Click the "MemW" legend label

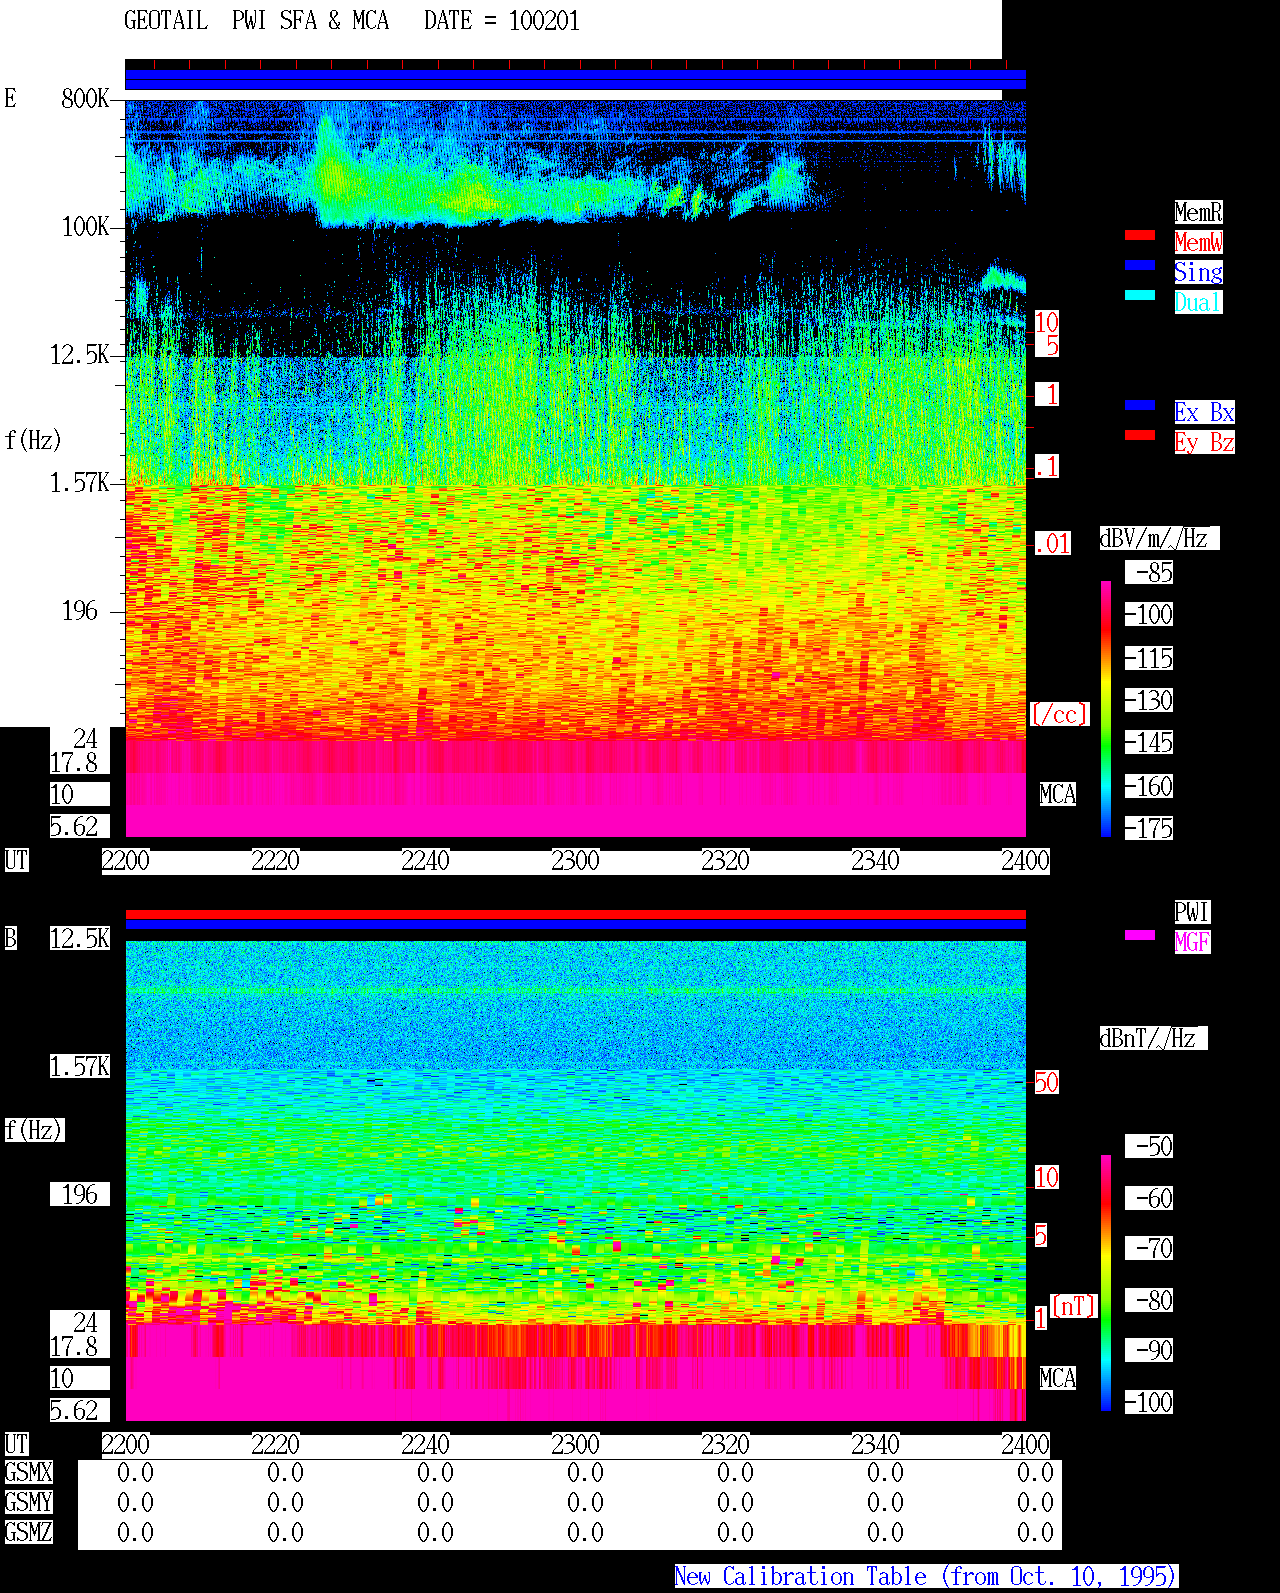(1198, 242)
